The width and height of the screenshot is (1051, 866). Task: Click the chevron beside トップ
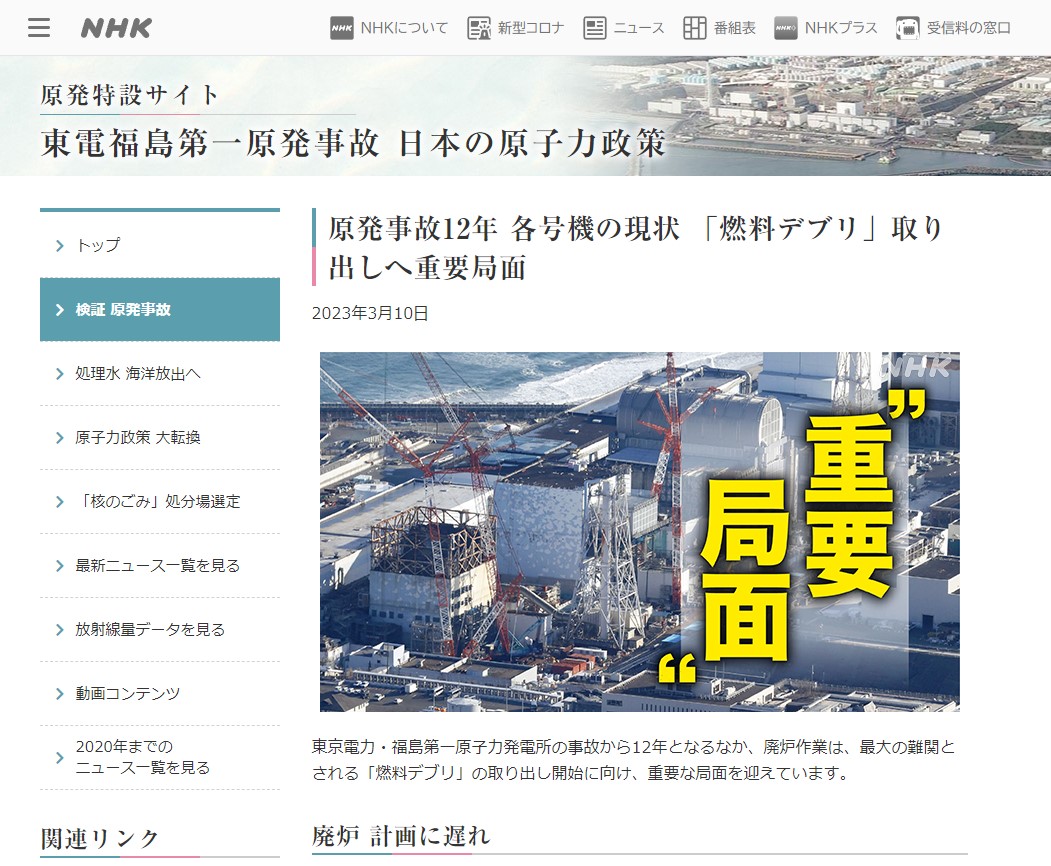(x=60, y=246)
